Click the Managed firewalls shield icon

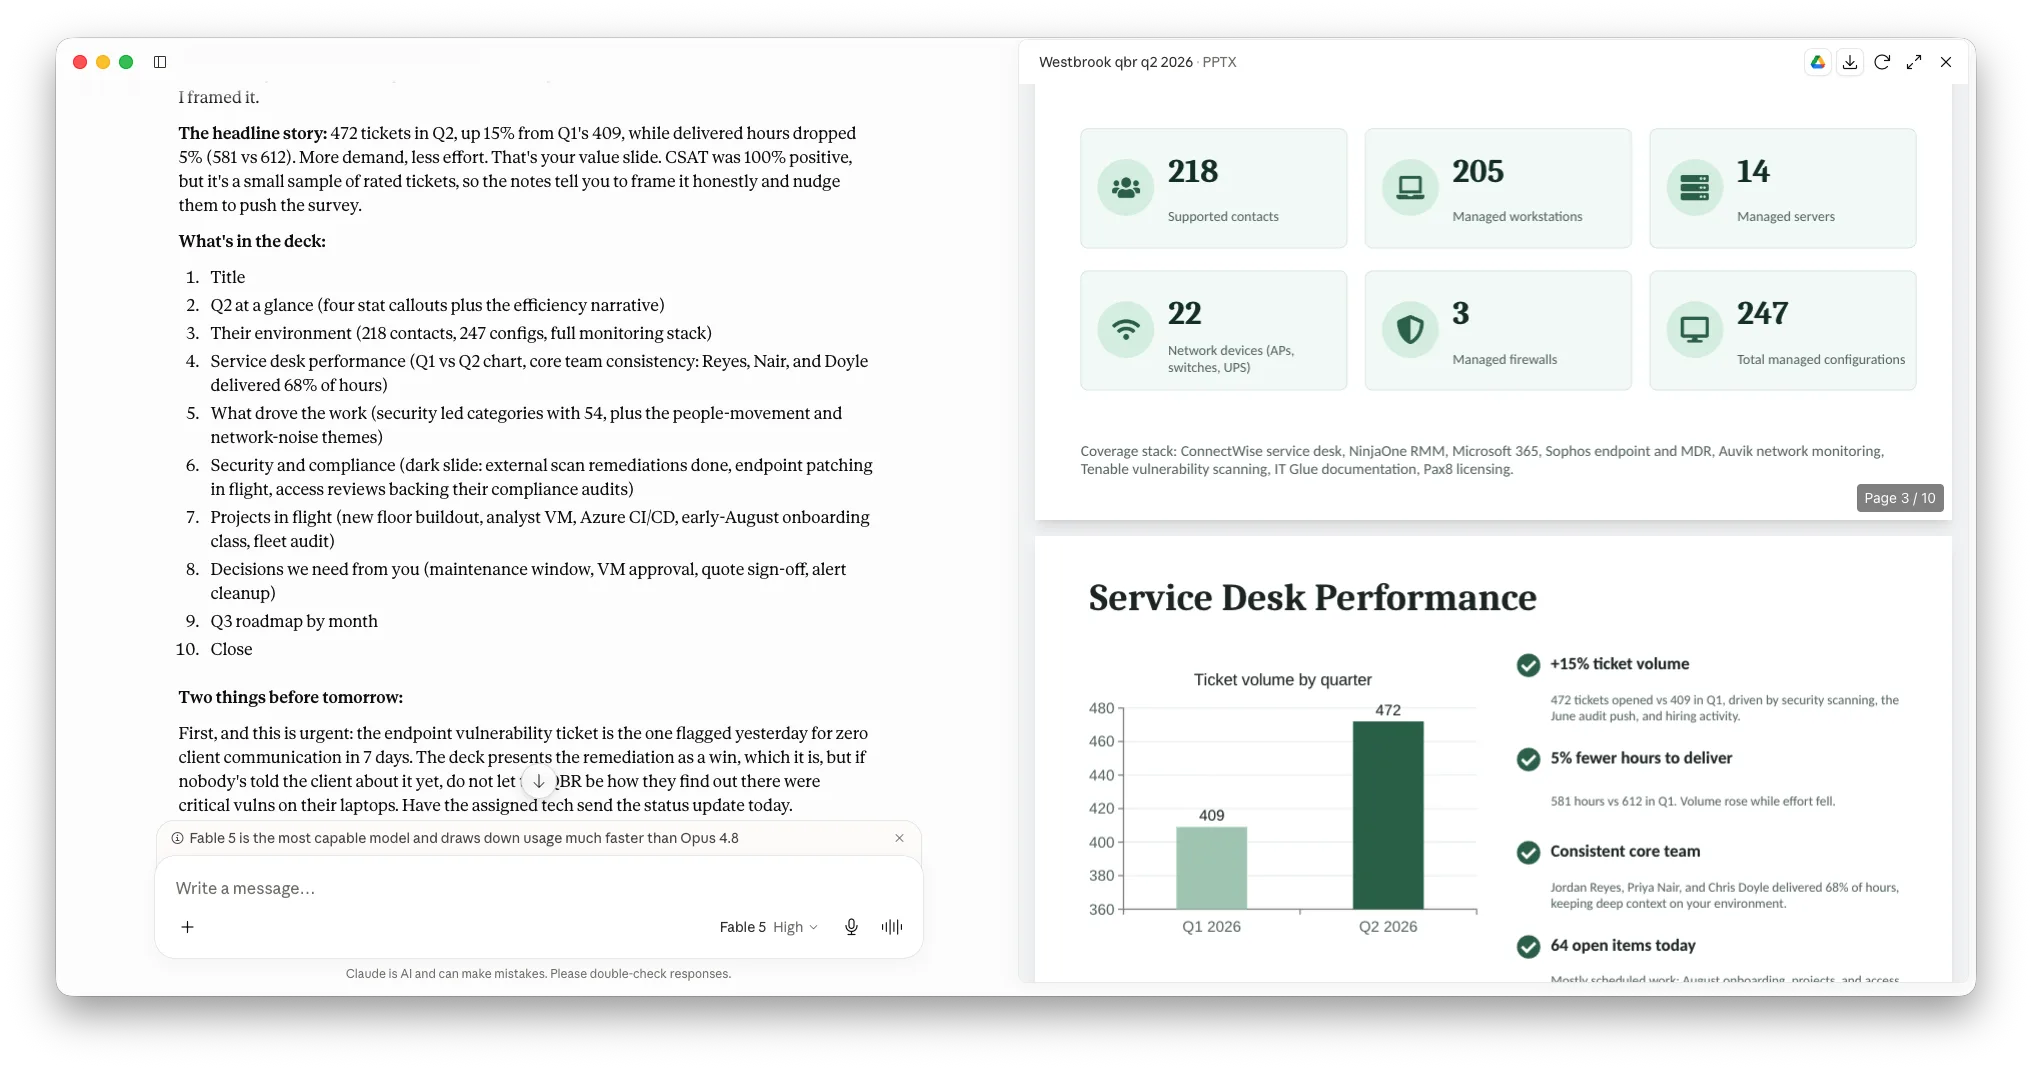(x=1410, y=330)
